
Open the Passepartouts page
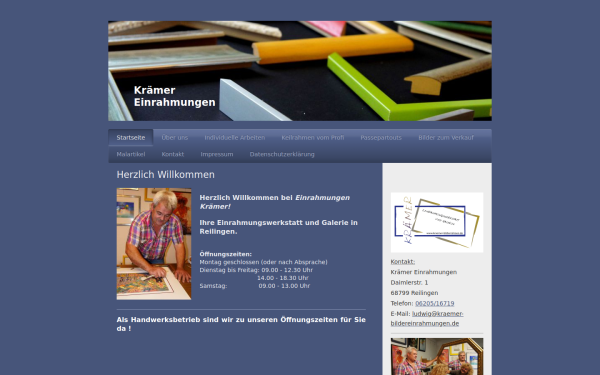[x=381, y=138]
